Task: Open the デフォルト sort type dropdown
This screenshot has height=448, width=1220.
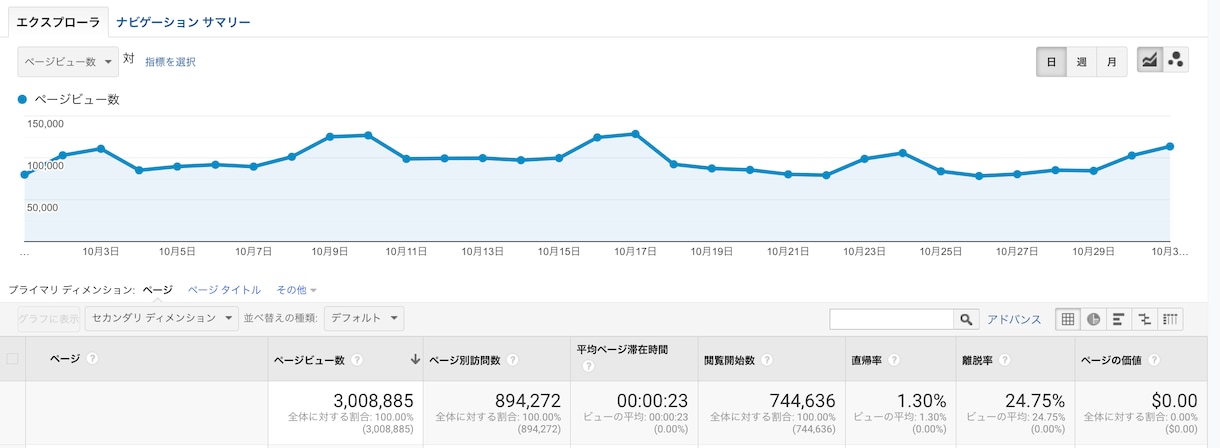Action: click(x=365, y=319)
